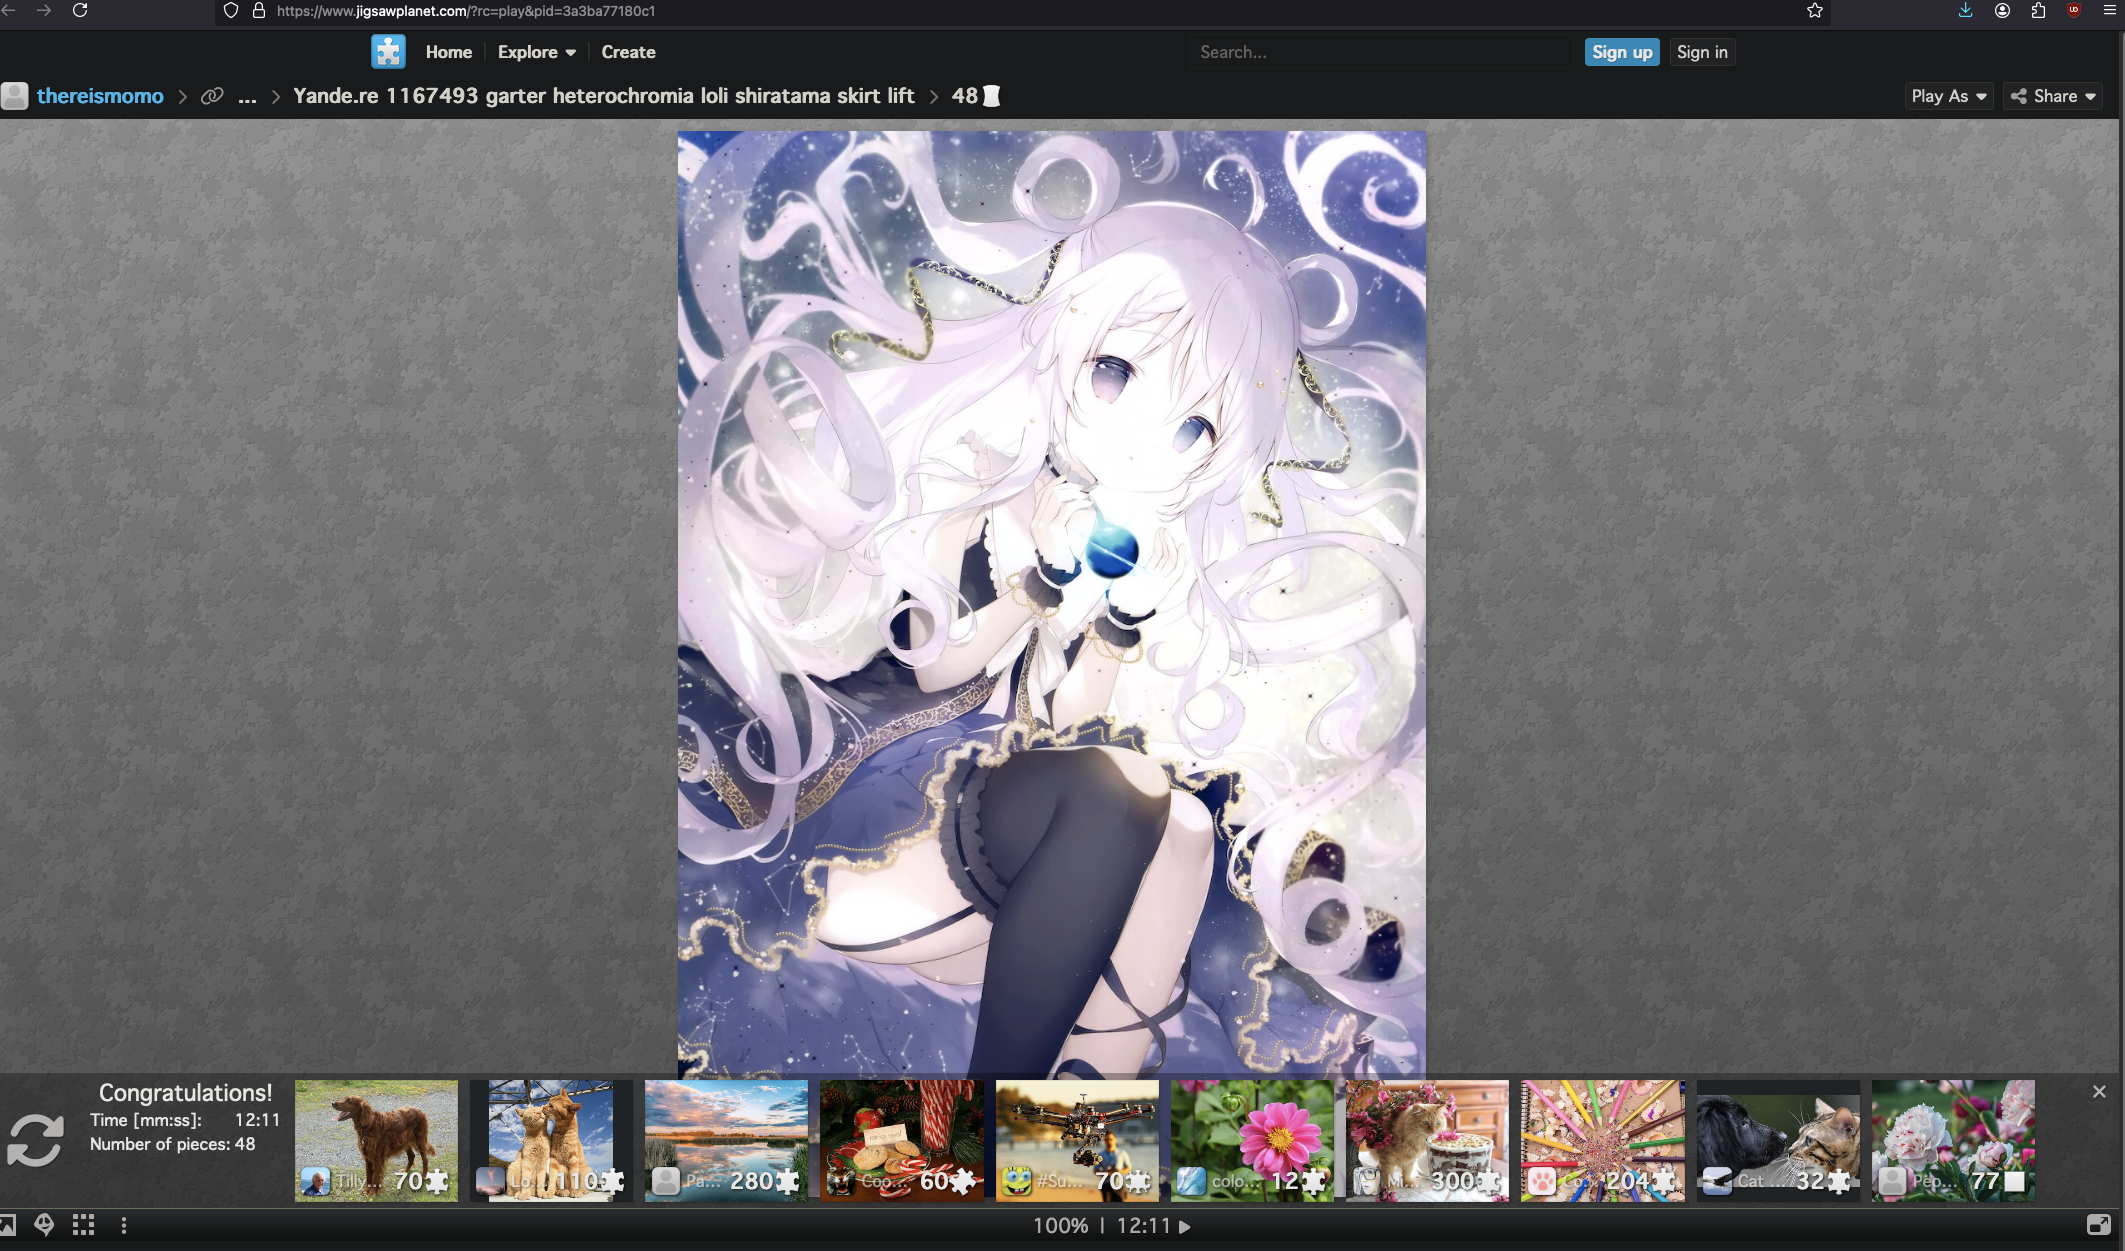Viewport: 2125px width, 1251px height.
Task: Open thereismomo user profile link
Action: pyautogui.click(x=100, y=96)
